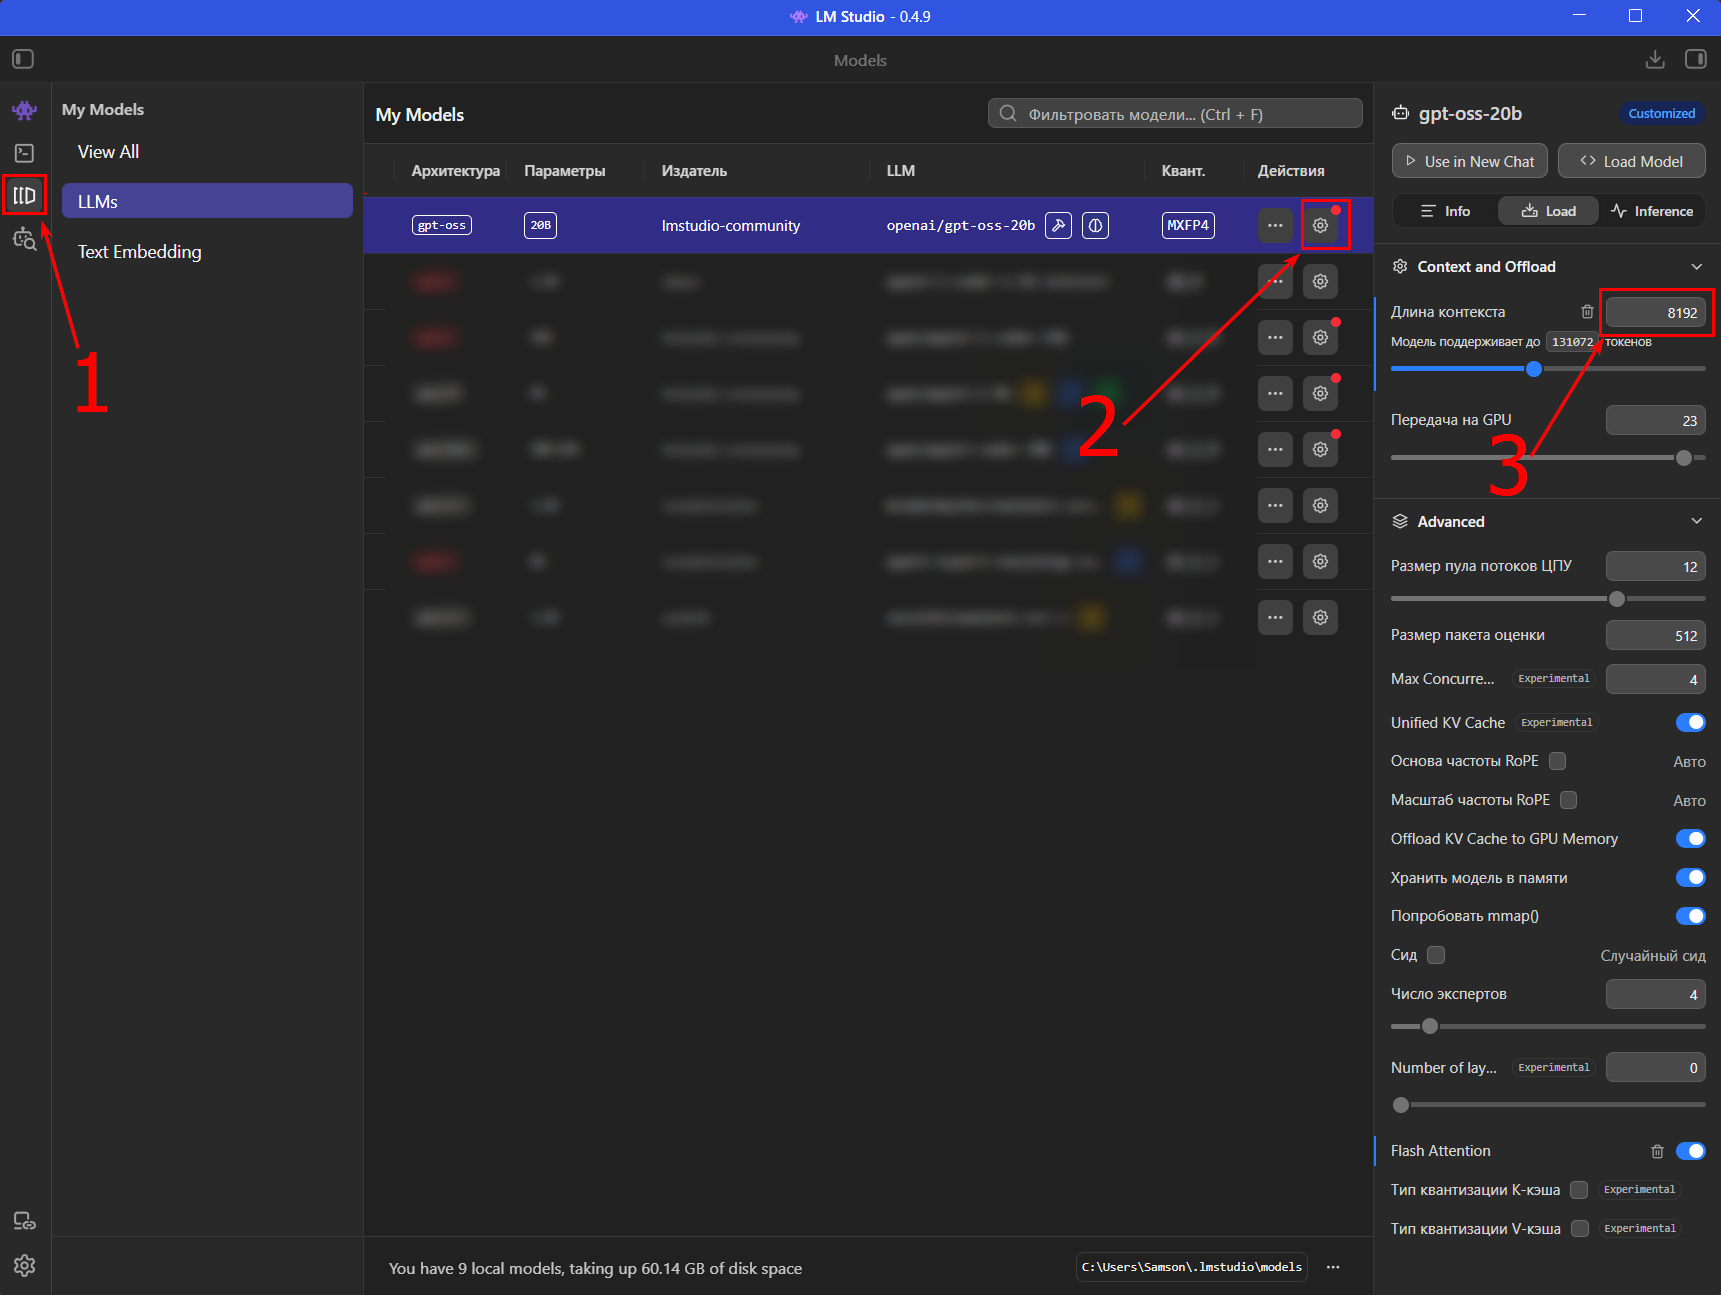Click the CPU thread pool field showing 12
Image resolution: width=1721 pixels, height=1295 pixels.
click(x=1656, y=567)
